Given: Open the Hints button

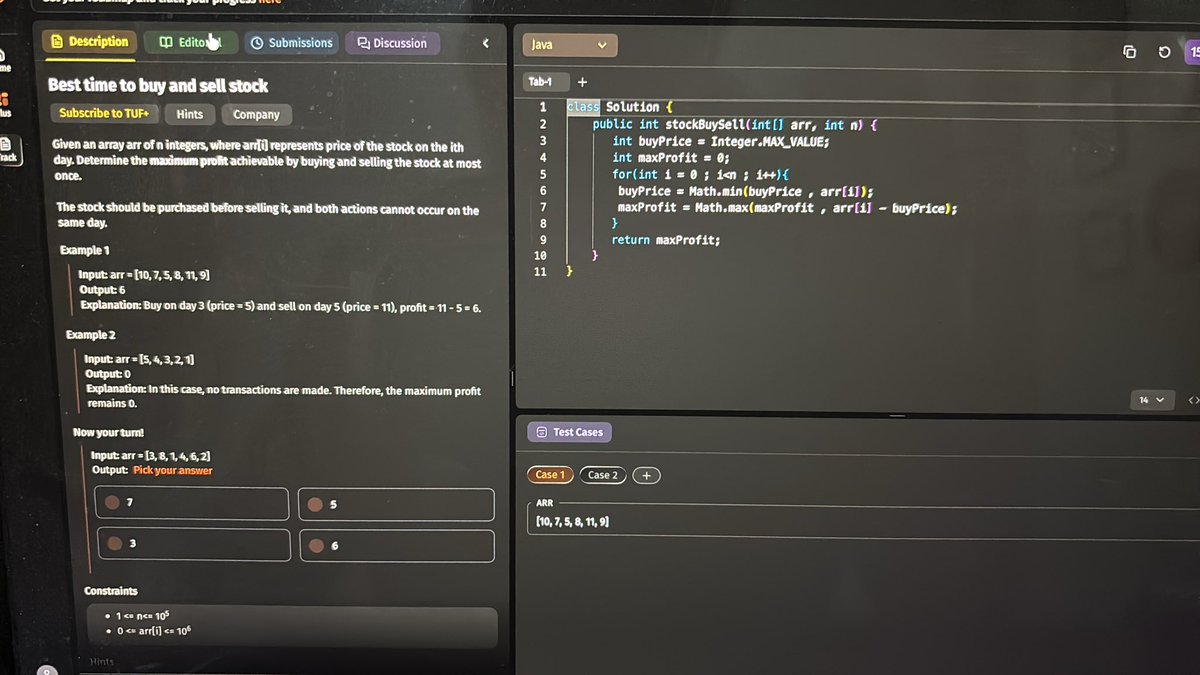Looking at the screenshot, I should pyautogui.click(x=189, y=114).
